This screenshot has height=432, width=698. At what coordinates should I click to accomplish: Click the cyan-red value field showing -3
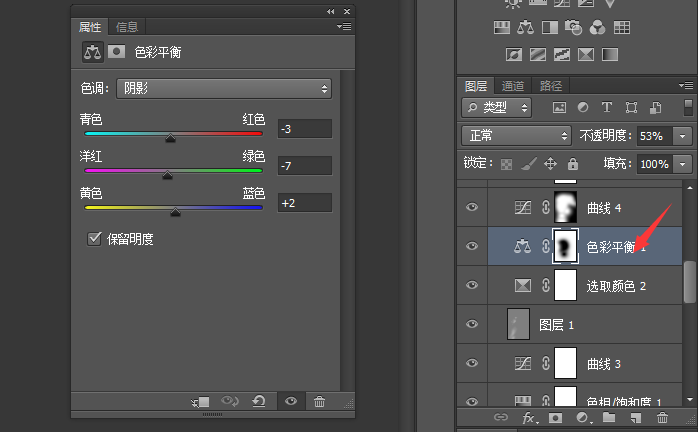[x=305, y=129]
